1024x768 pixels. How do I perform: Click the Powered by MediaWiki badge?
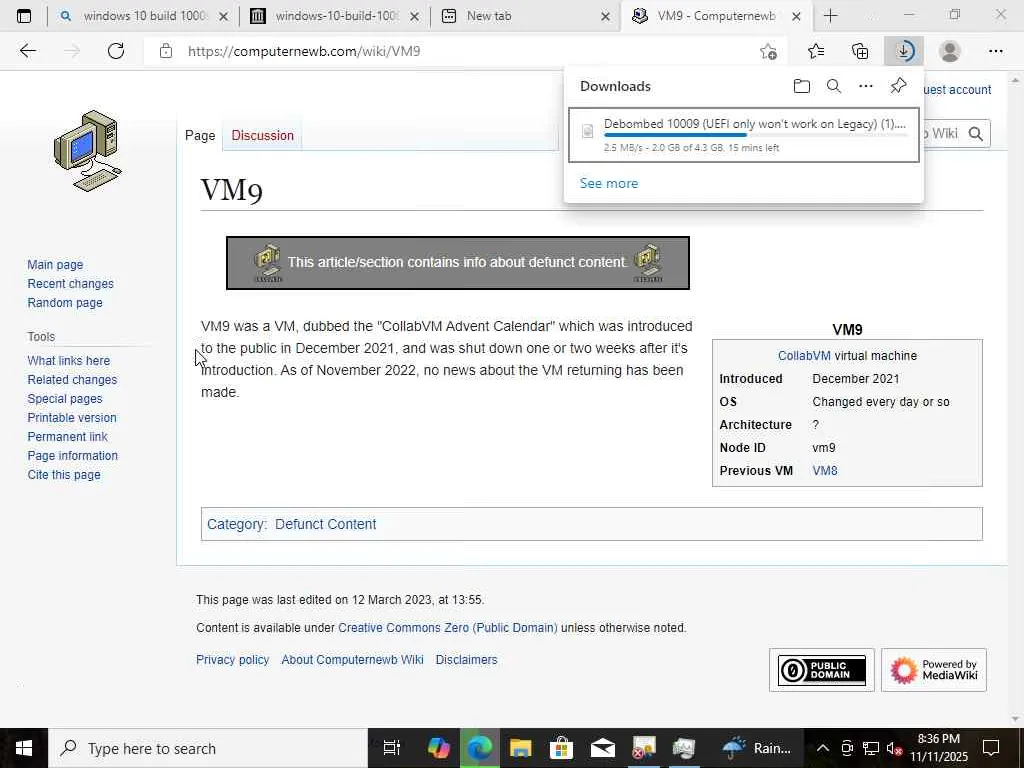934,670
